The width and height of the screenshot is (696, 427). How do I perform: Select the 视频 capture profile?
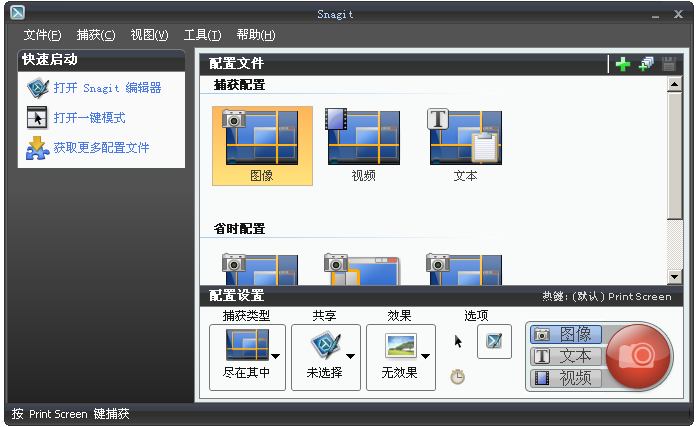pos(364,146)
